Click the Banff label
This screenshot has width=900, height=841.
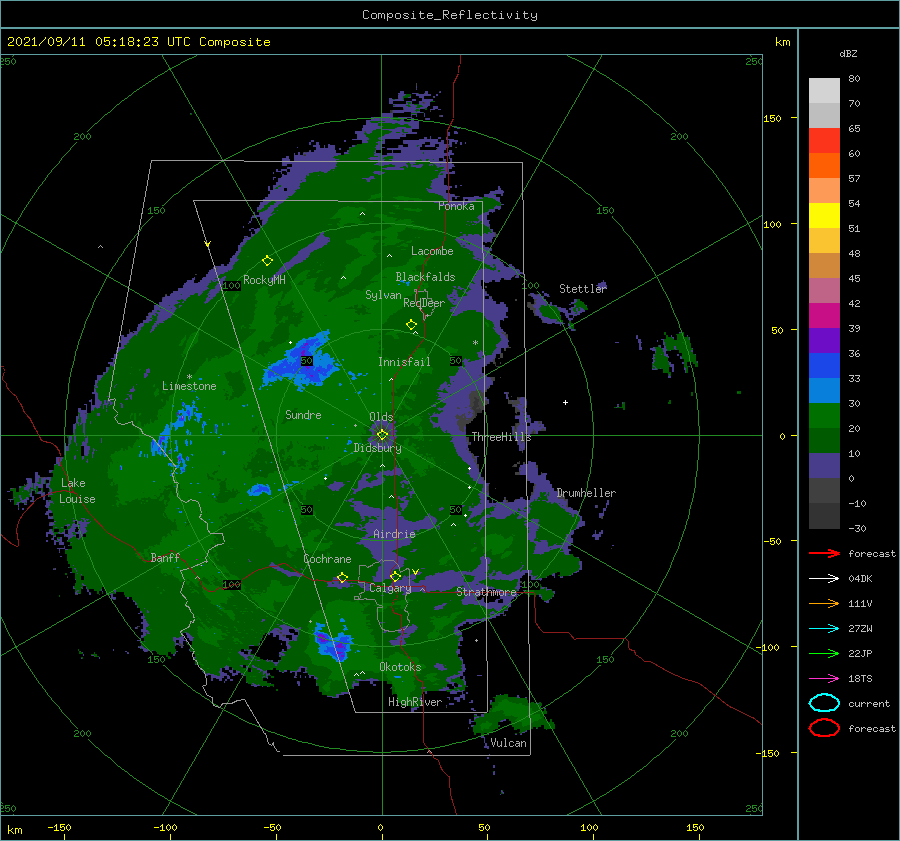pos(165,557)
